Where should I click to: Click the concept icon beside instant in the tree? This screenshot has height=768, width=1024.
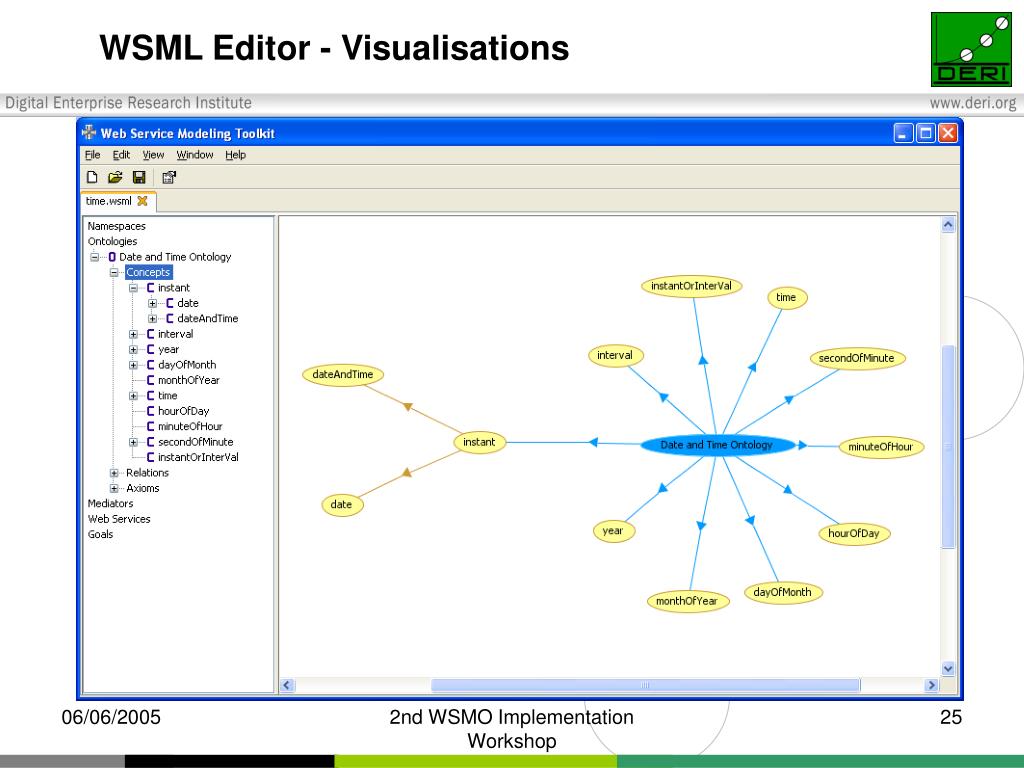coord(150,288)
